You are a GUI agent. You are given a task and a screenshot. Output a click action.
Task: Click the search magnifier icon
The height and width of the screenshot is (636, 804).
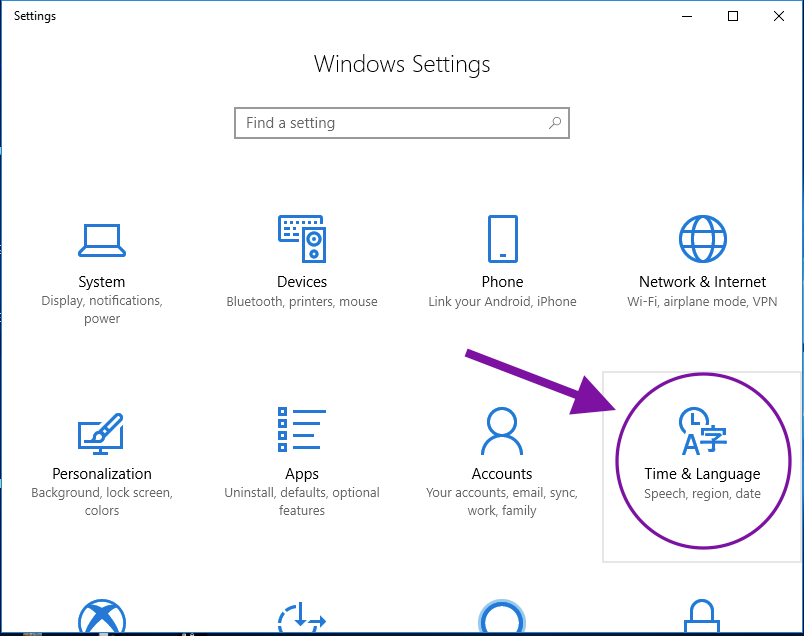click(555, 123)
